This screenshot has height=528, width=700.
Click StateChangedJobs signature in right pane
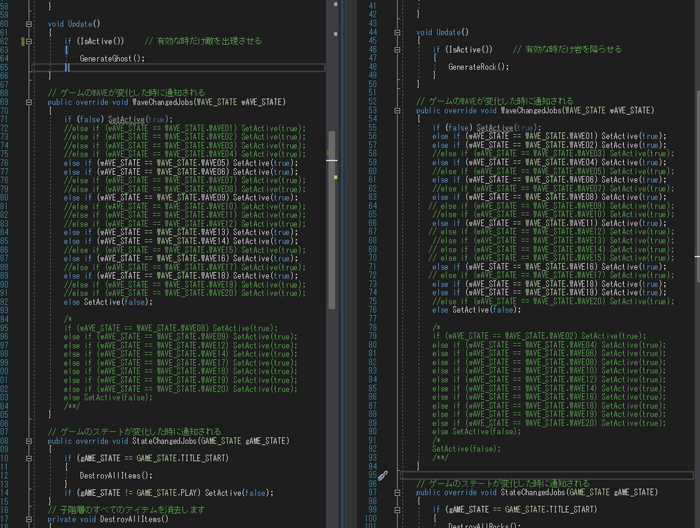click(x=537, y=493)
